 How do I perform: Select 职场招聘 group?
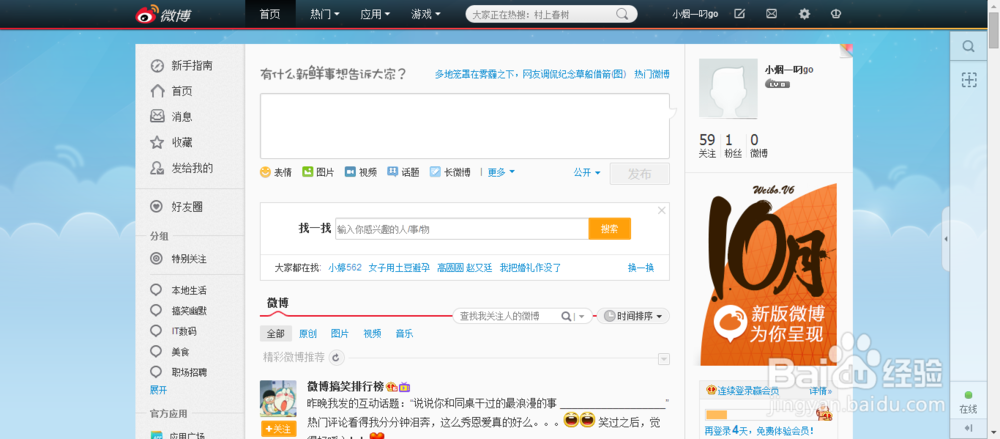(x=178, y=372)
